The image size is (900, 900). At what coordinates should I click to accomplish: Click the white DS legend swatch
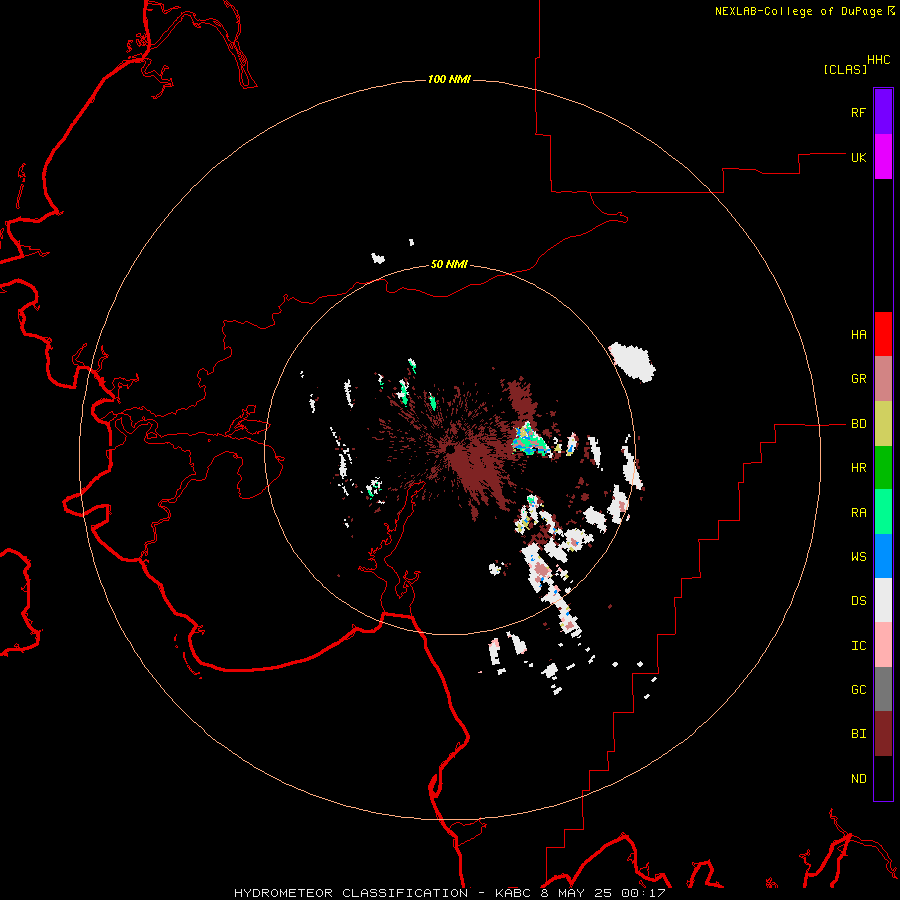point(883,600)
